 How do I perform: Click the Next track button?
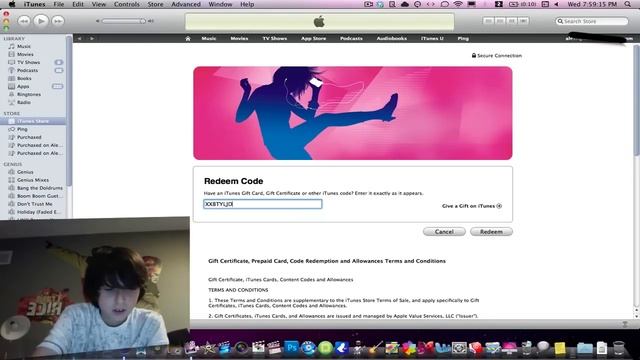[58, 21]
